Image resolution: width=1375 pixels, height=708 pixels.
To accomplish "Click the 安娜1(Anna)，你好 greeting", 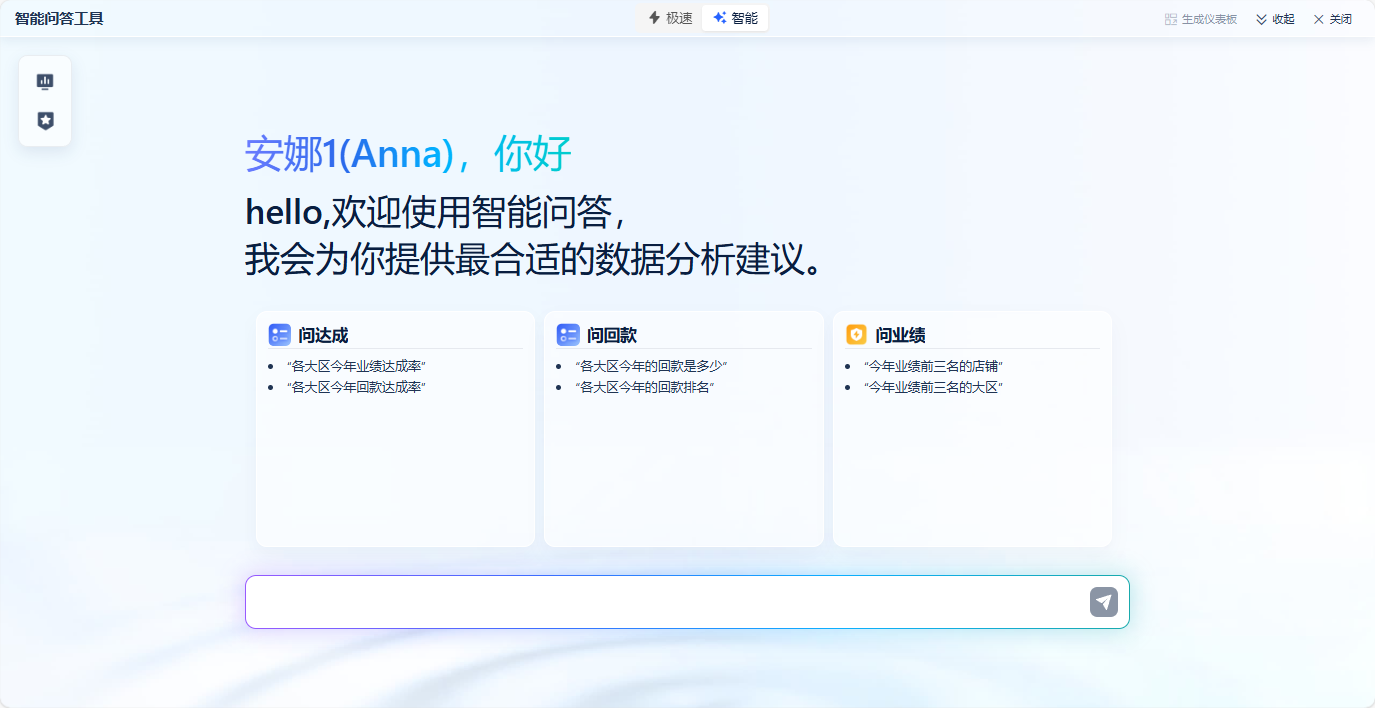I will click(x=408, y=154).
